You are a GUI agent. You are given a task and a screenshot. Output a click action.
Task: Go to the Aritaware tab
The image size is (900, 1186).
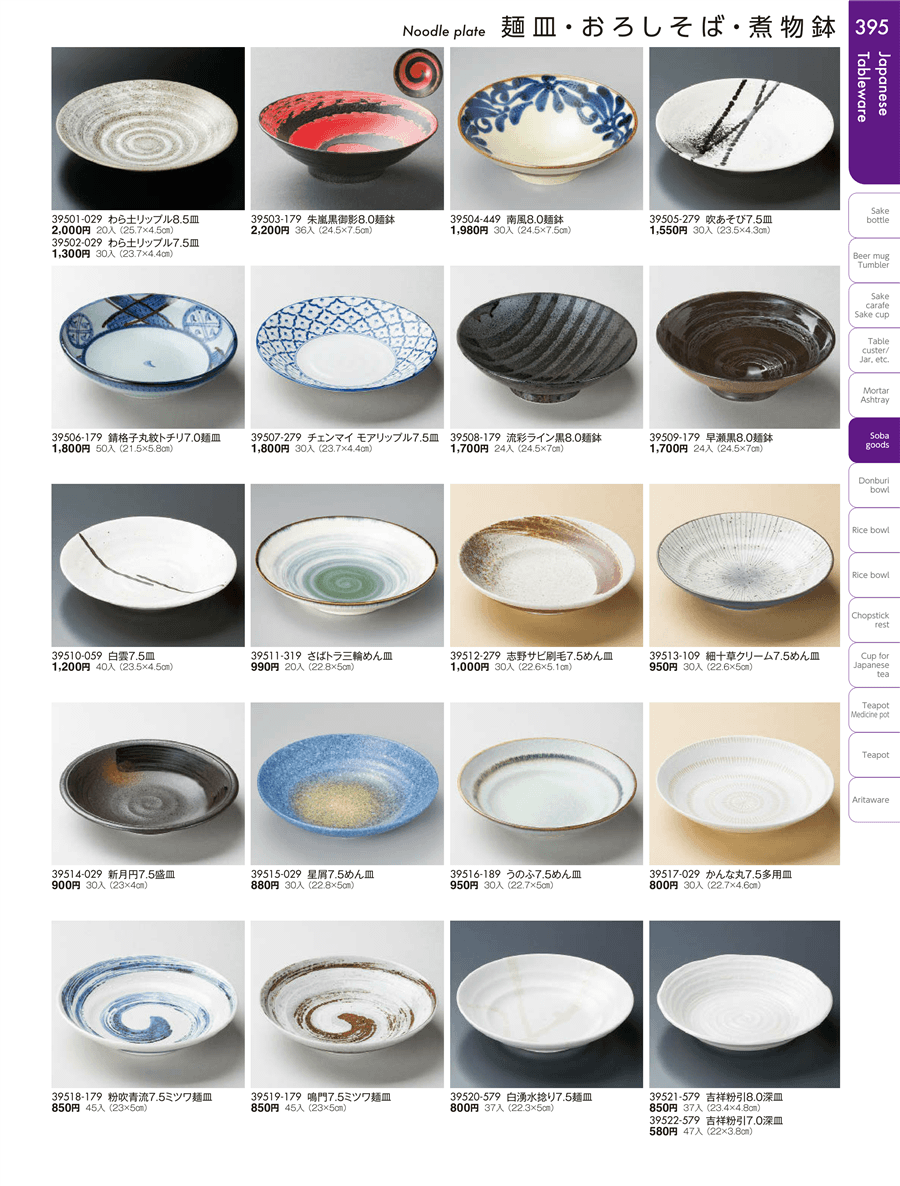tap(875, 799)
